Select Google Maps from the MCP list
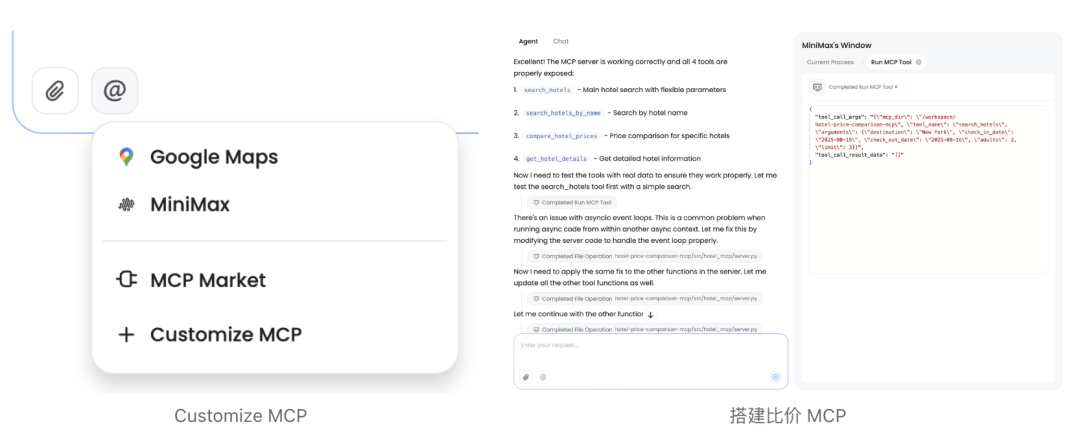The height and width of the screenshot is (442, 1080). 198,157
